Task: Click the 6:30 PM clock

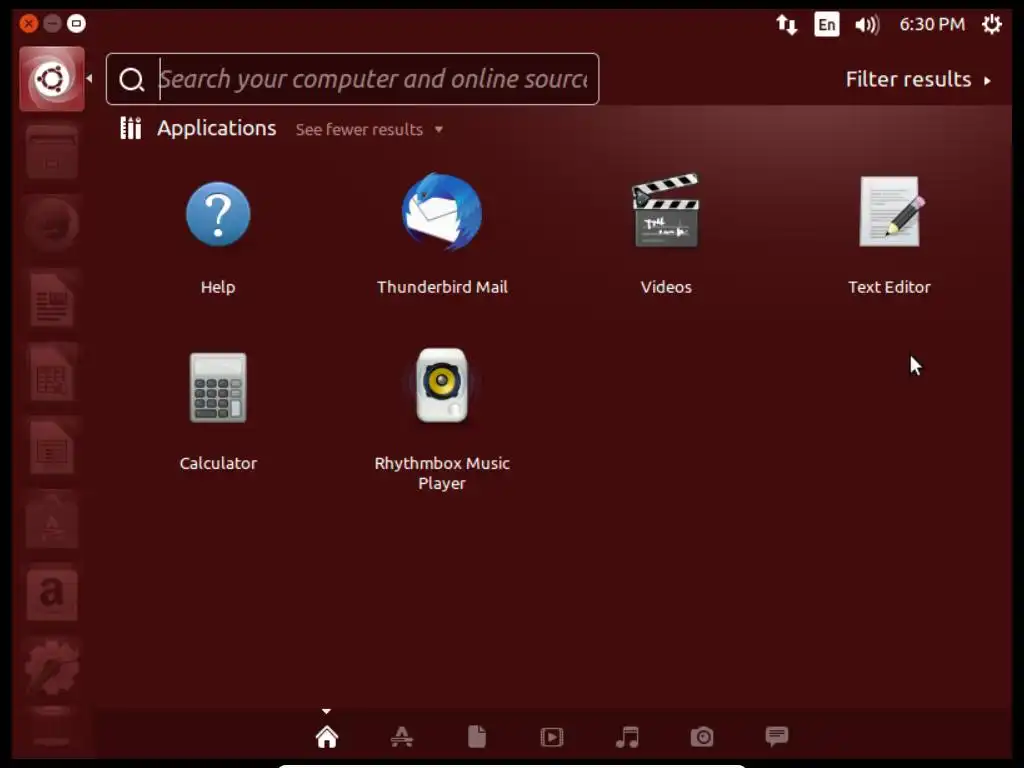Action: point(932,25)
